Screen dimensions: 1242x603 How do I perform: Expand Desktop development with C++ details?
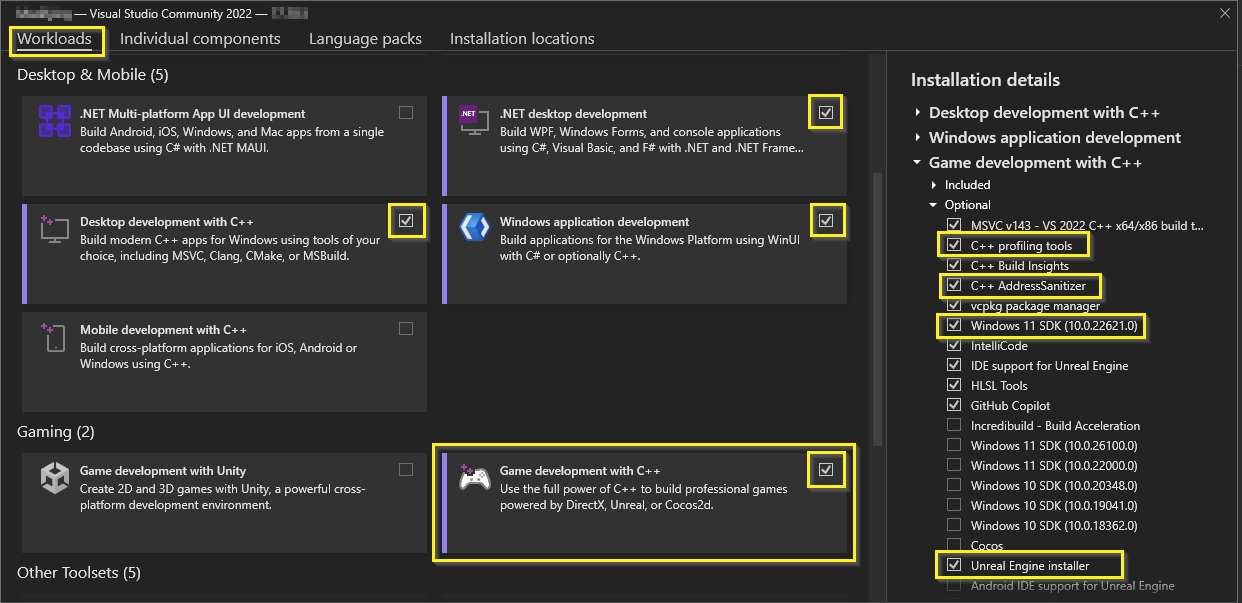point(918,113)
